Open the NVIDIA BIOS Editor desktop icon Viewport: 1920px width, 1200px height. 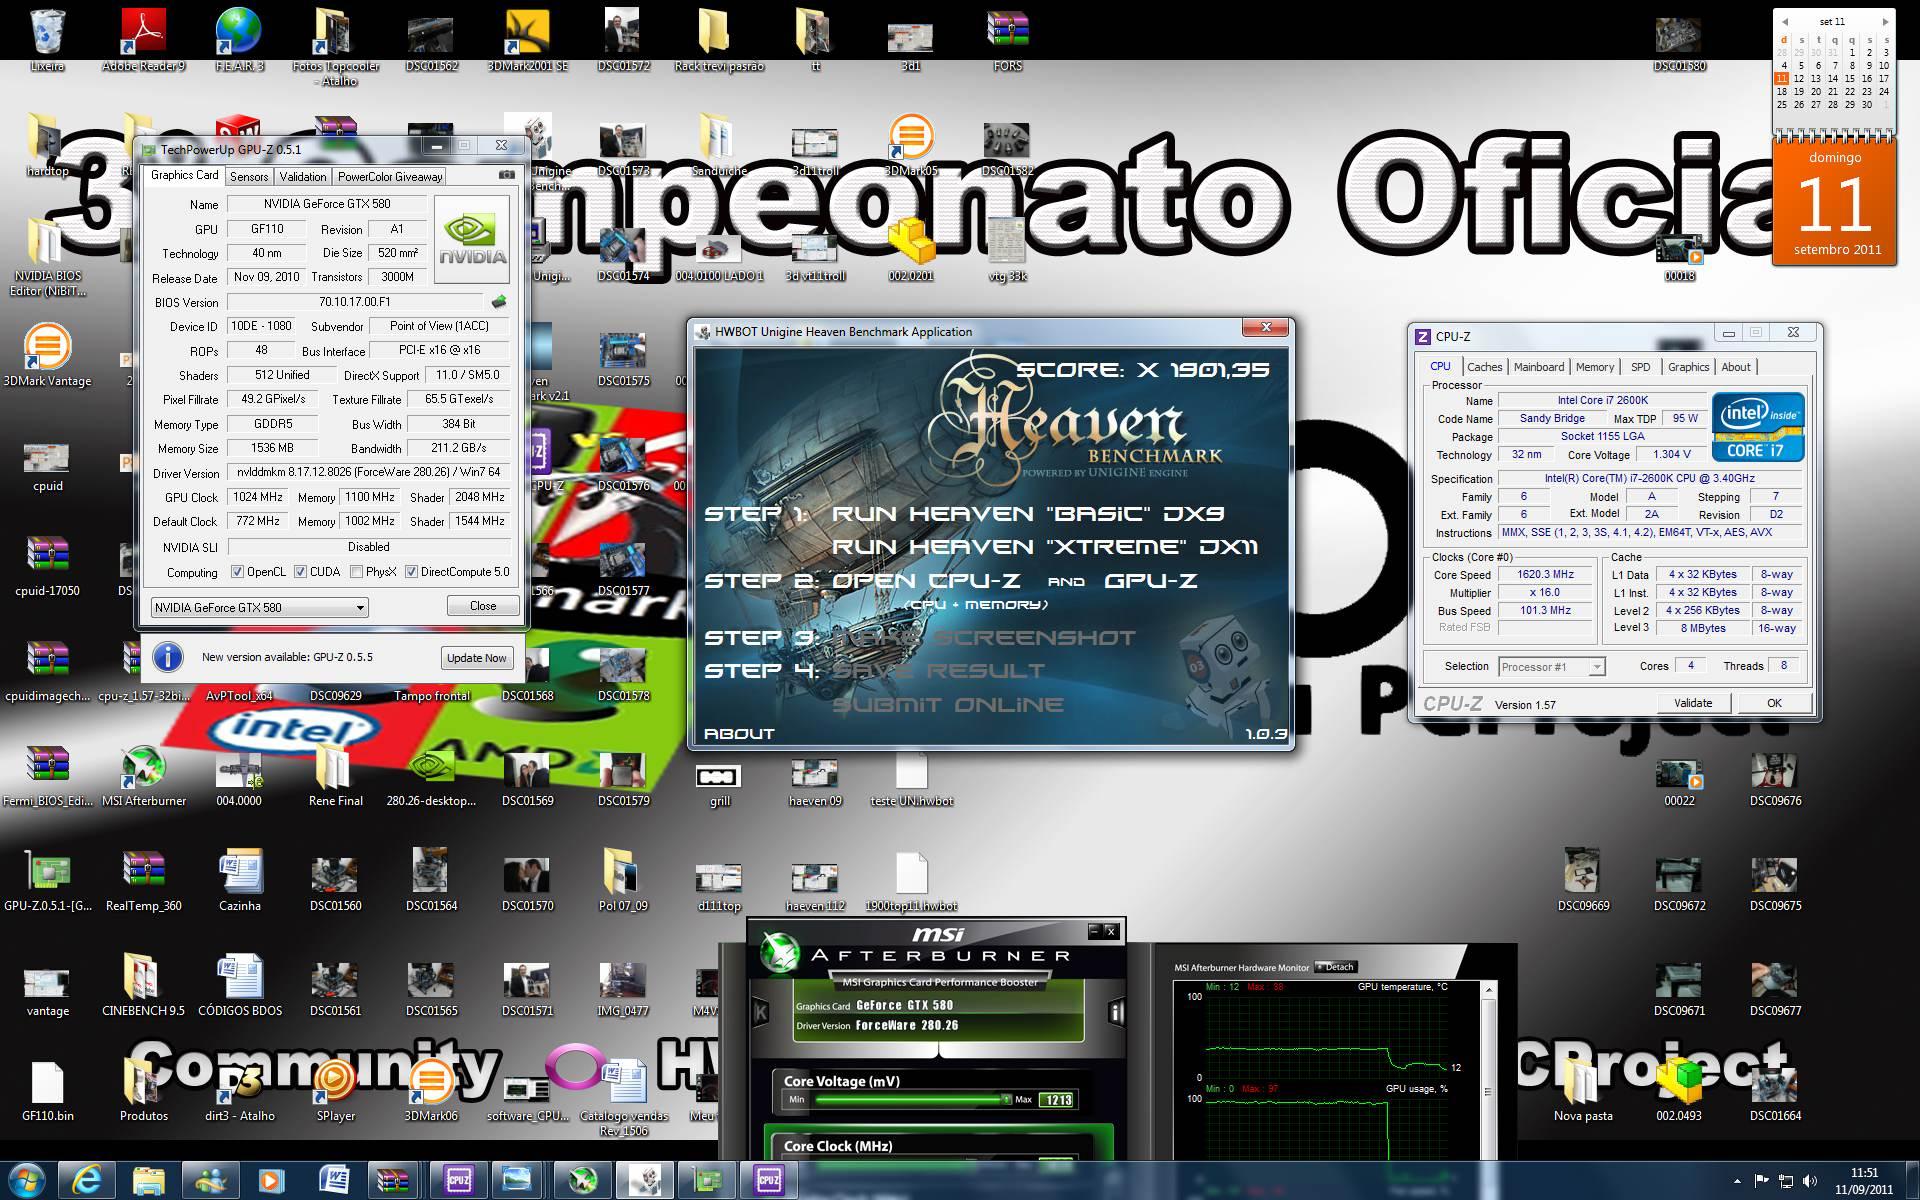(x=47, y=255)
